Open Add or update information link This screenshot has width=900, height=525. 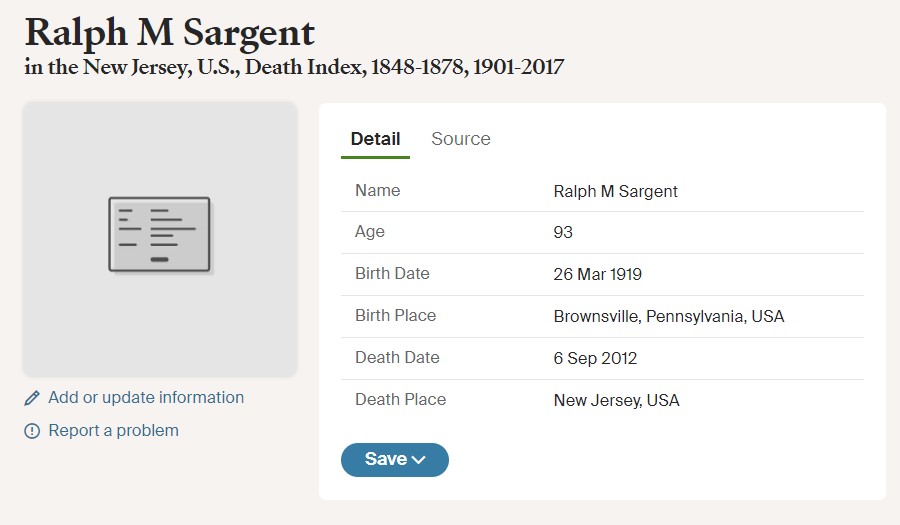click(146, 398)
